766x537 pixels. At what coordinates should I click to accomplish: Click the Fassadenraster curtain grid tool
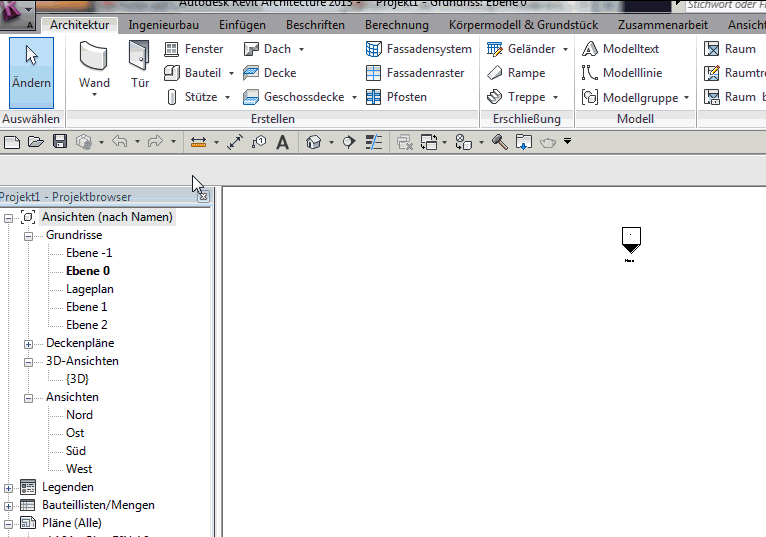click(x=415, y=73)
